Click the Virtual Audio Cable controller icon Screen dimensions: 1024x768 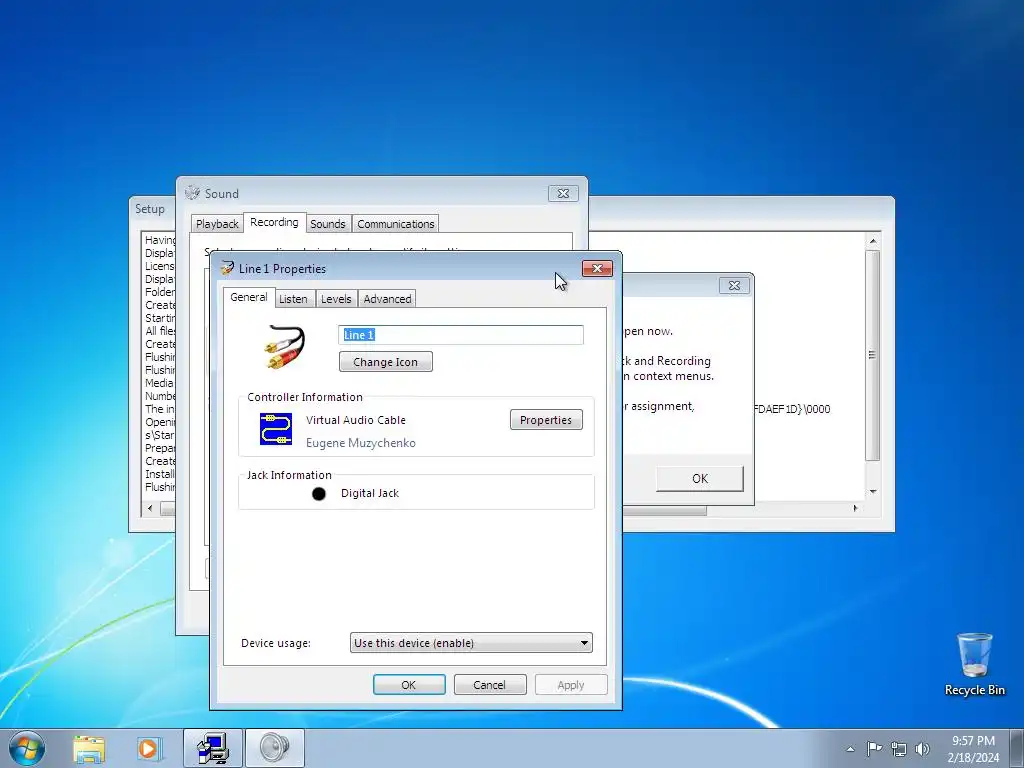point(276,429)
